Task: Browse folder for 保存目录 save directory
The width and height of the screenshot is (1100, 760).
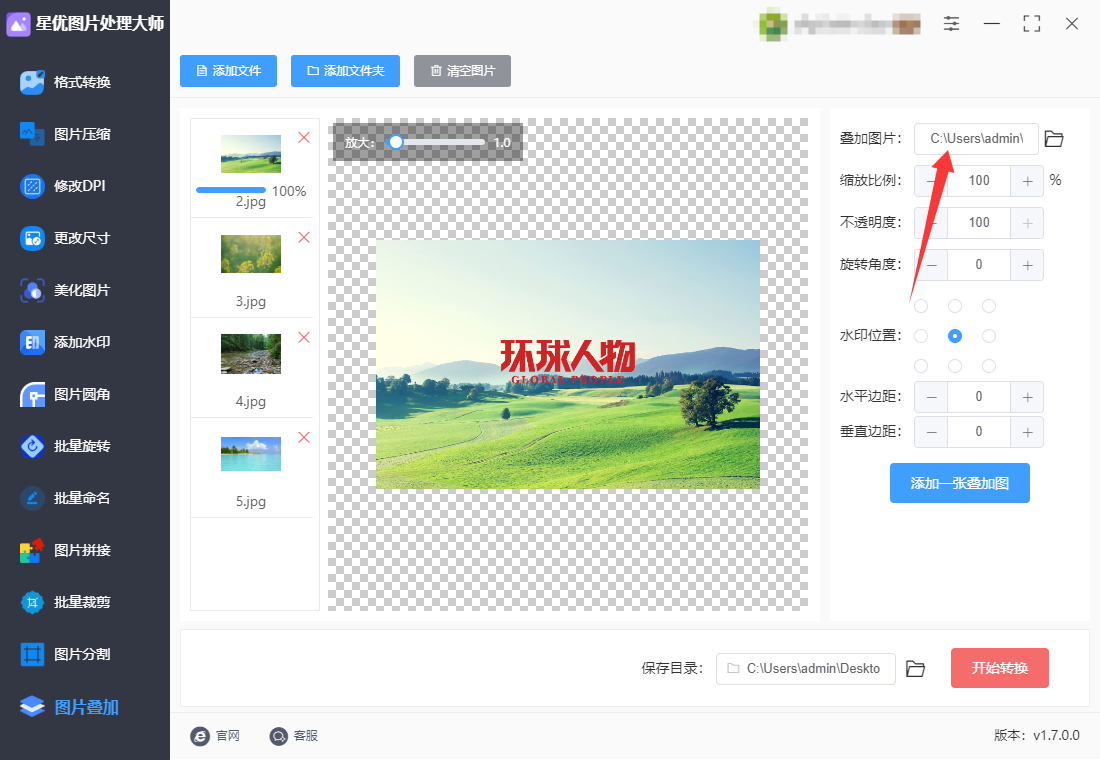Action: tap(915, 669)
